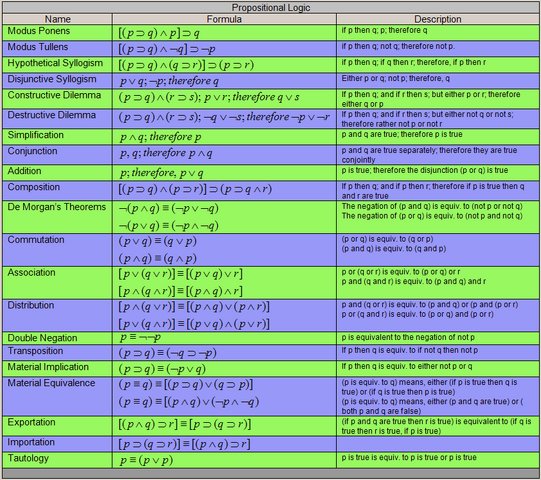Screen dimensions: 541x480
Task: Select the formula 'p, q; therefore p∧q'
Action: coord(166,153)
